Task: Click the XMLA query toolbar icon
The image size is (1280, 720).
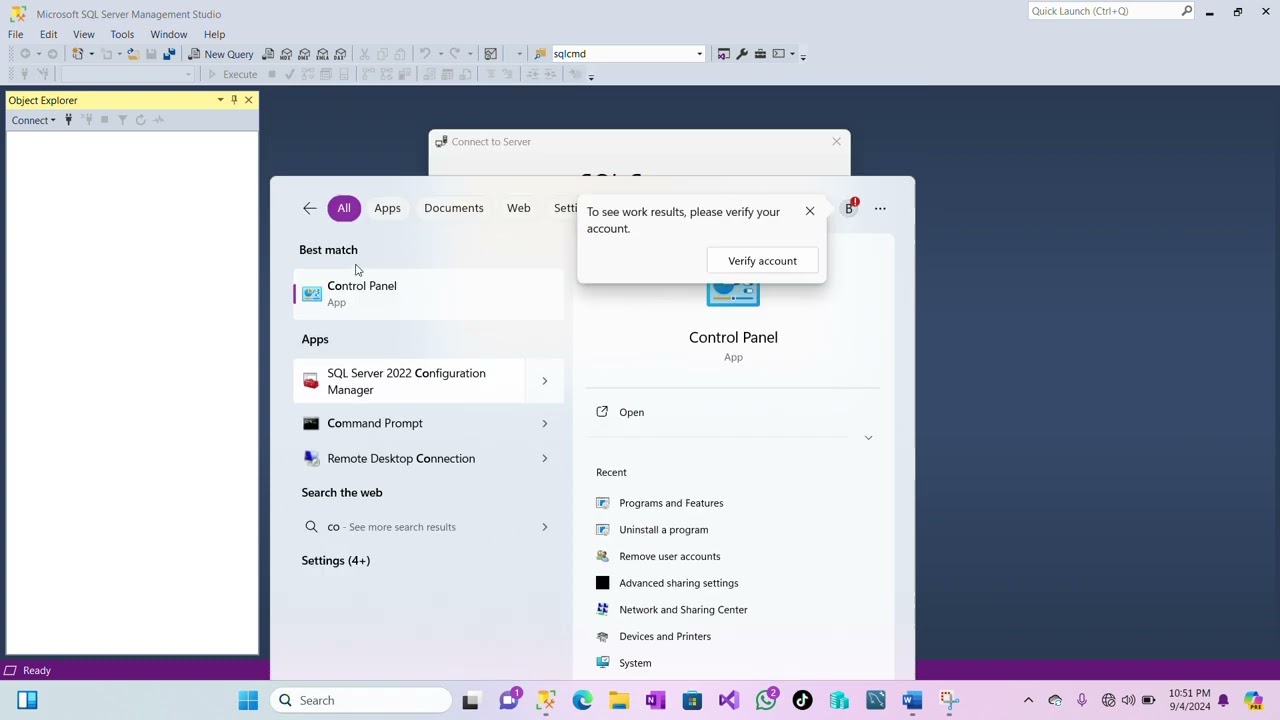Action: point(323,54)
